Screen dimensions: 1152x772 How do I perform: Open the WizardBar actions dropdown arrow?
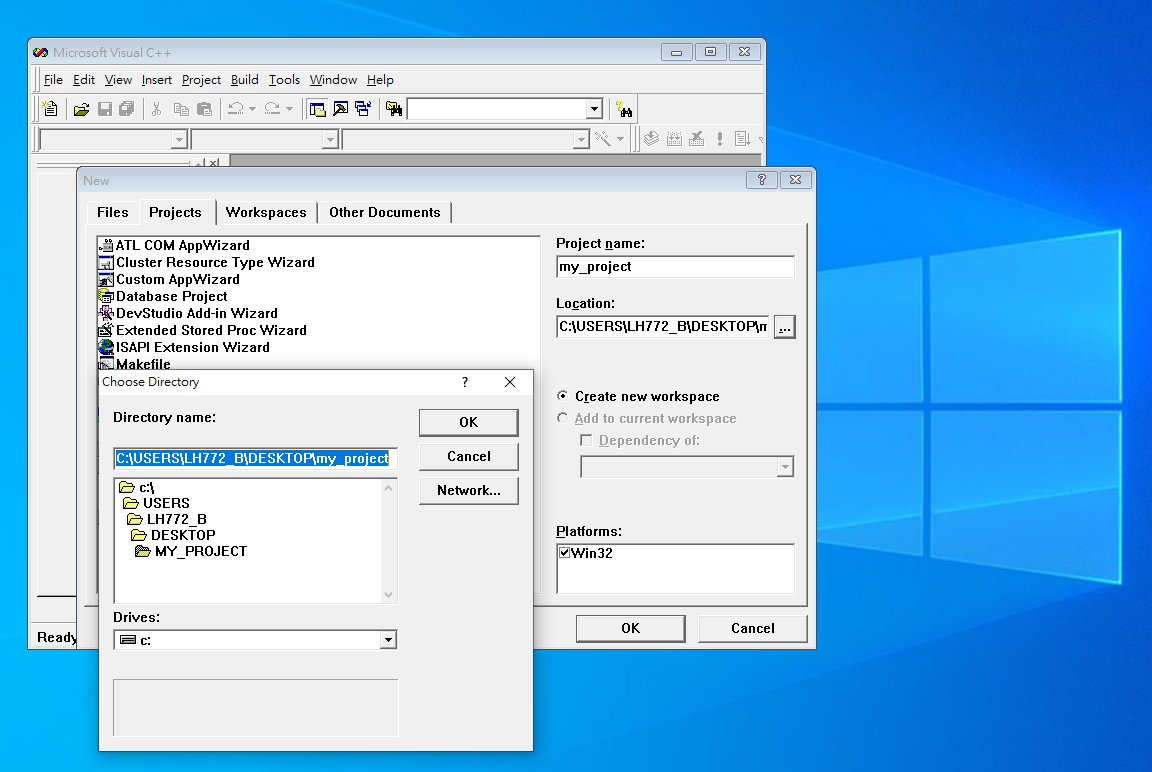click(621, 139)
